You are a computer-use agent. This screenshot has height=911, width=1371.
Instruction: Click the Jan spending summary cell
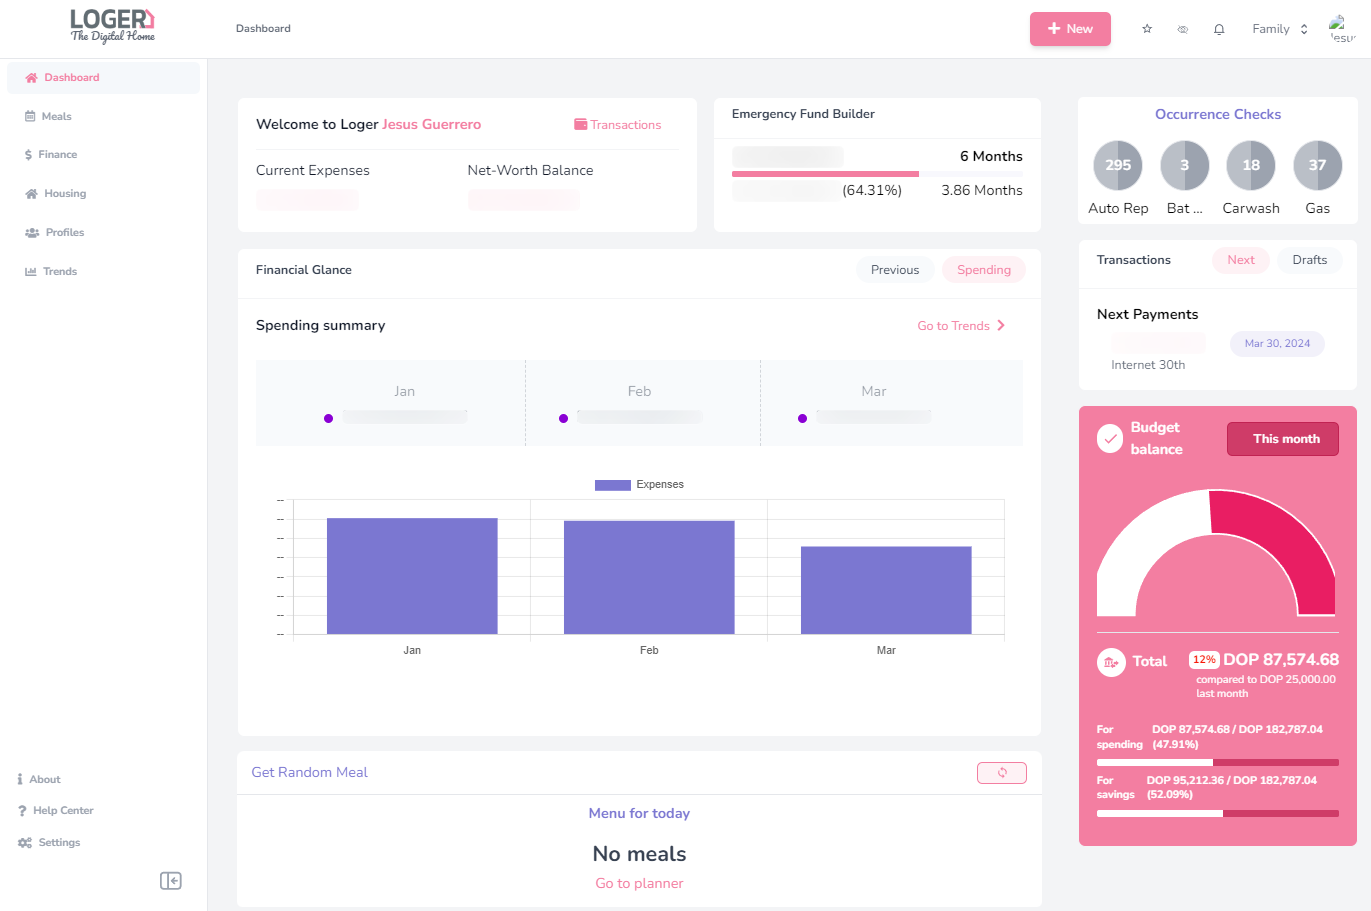[391, 403]
